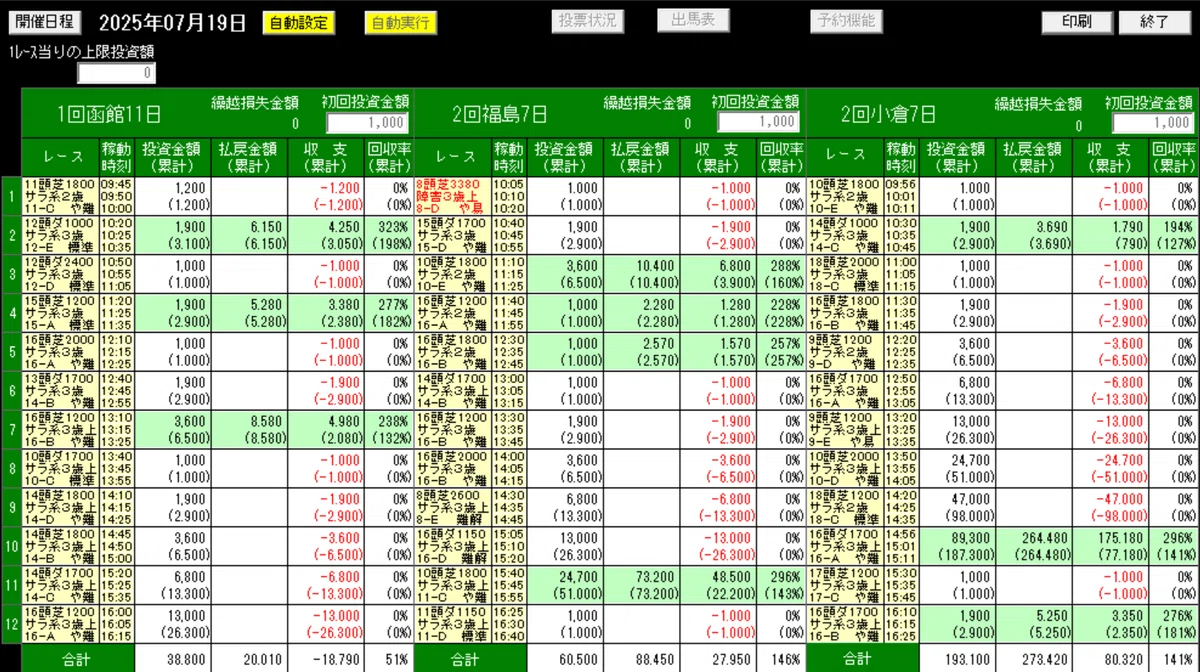Viewport: 1200px width, 672px height.
Task: Click the 51% total recovery rate
Action: point(388,659)
